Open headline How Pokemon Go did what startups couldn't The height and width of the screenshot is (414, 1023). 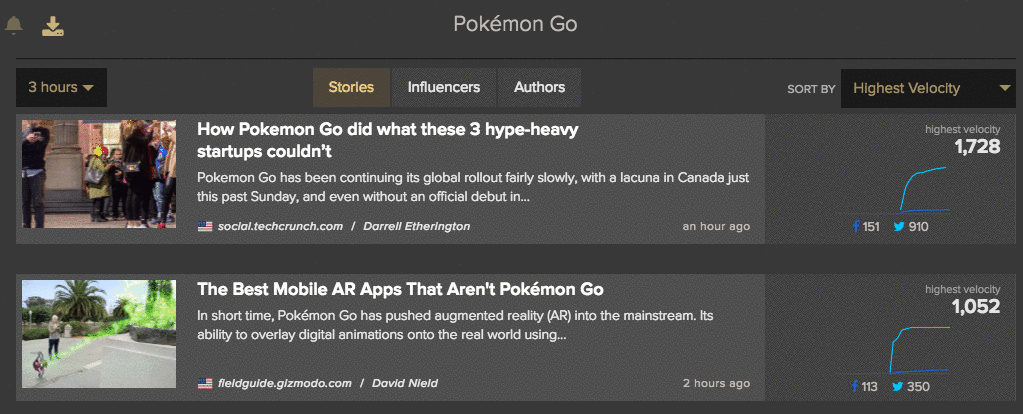tap(388, 140)
